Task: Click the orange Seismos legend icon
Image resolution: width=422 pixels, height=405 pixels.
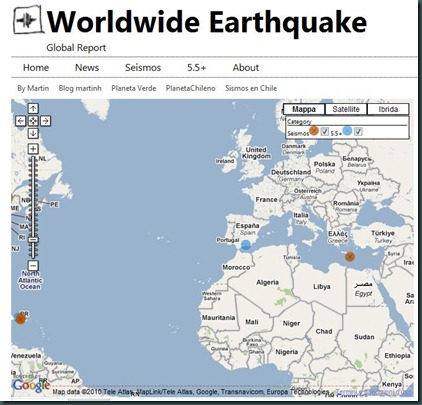Action: coord(314,131)
